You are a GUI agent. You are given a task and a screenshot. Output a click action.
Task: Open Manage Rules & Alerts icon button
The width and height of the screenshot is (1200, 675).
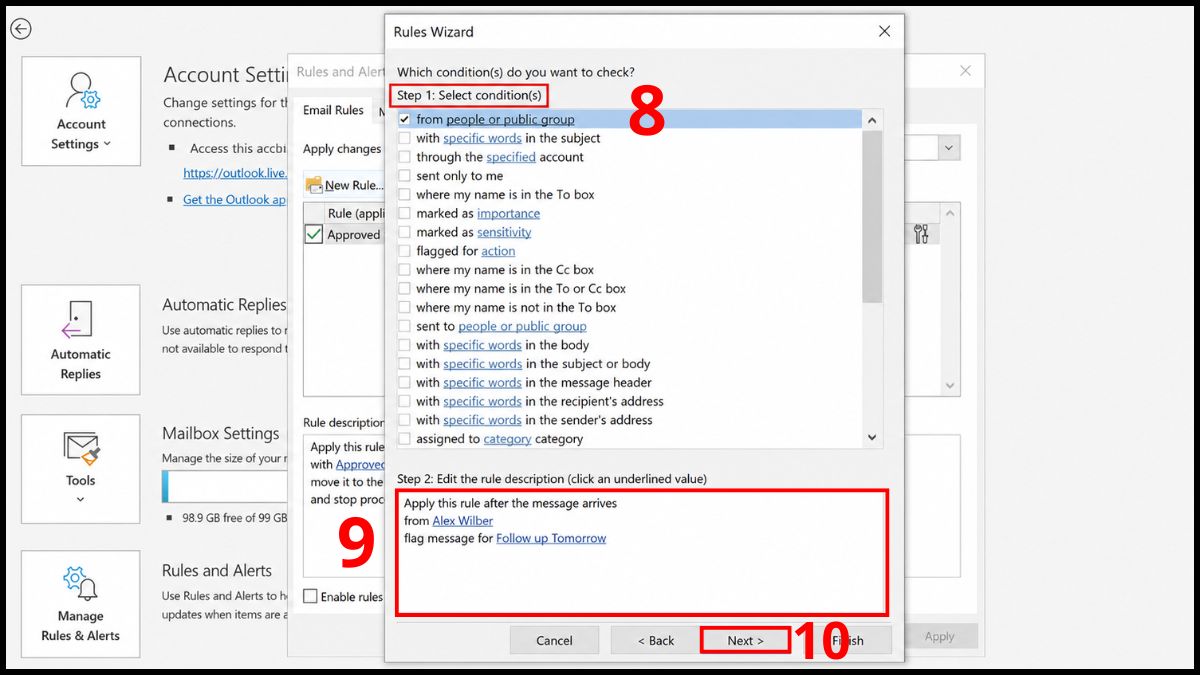81,604
